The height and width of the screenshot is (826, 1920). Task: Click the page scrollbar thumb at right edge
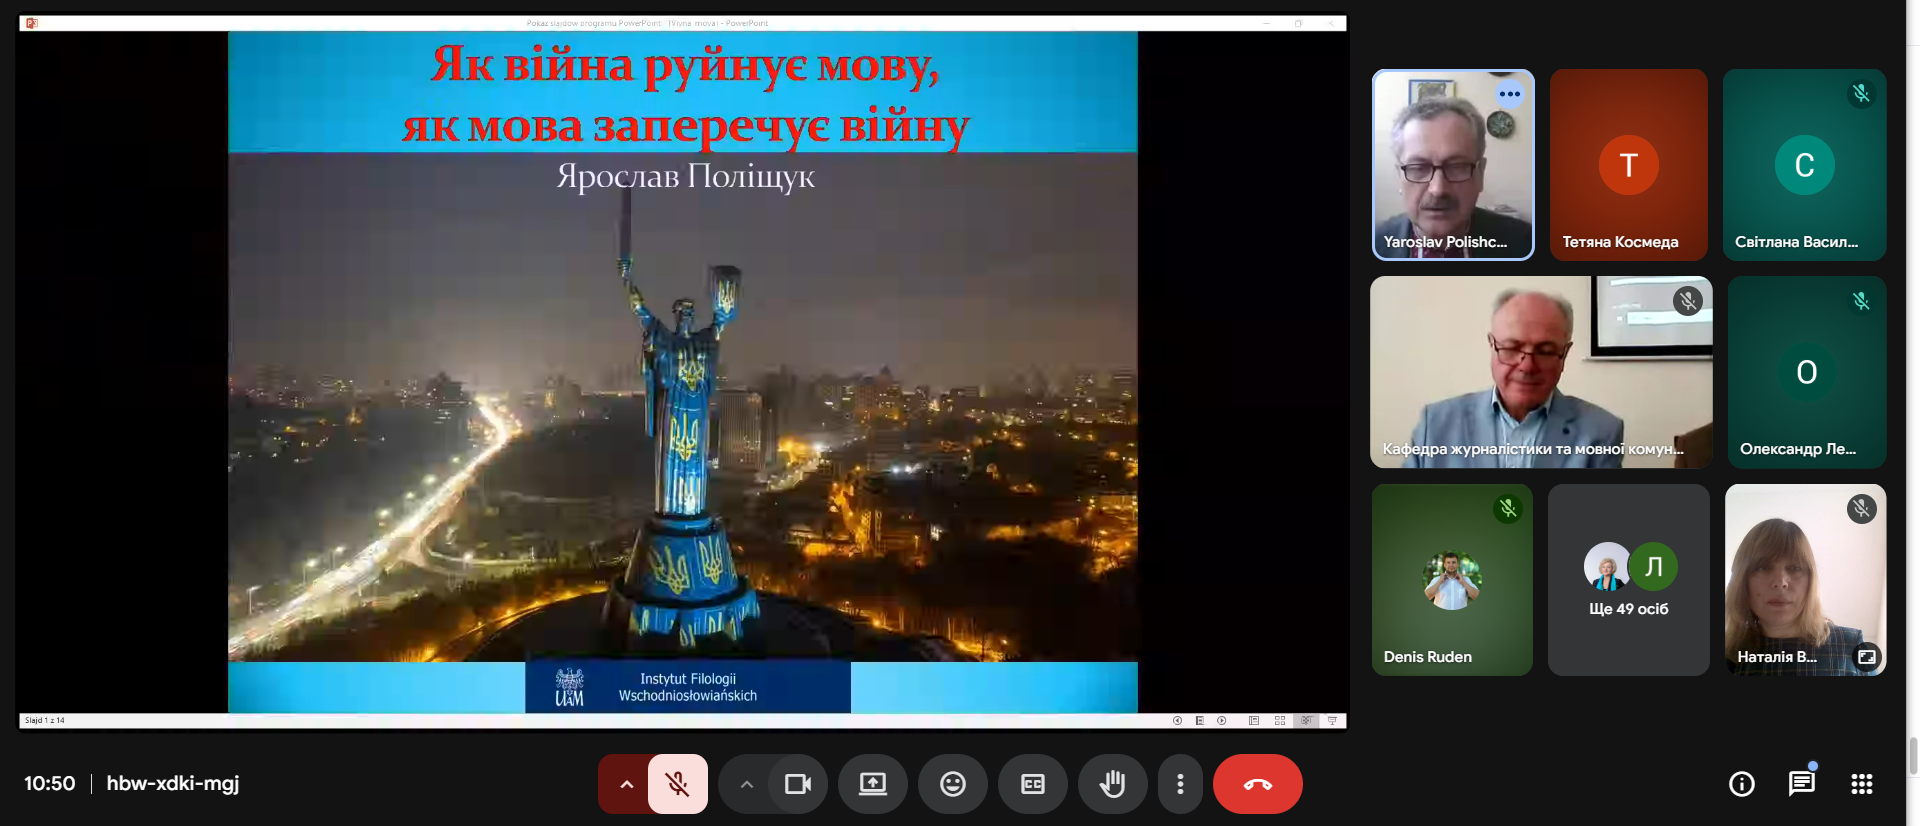(1913, 755)
